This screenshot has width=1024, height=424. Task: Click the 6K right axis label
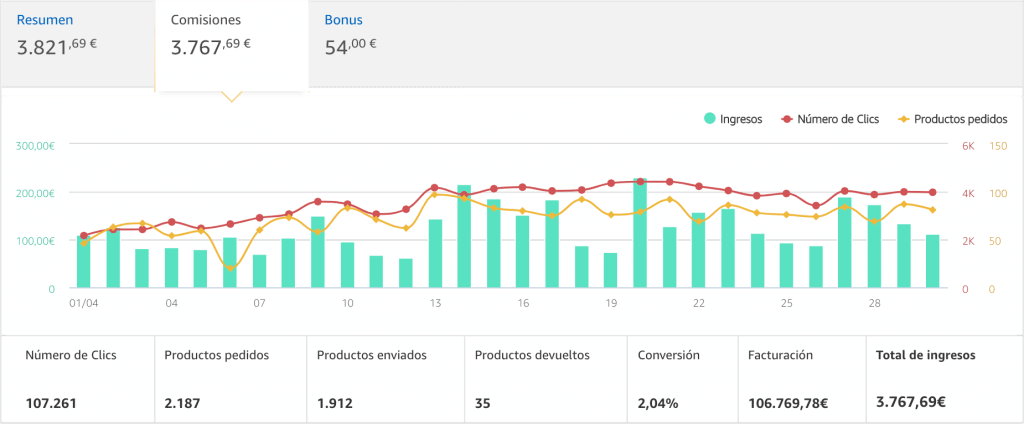click(968, 146)
